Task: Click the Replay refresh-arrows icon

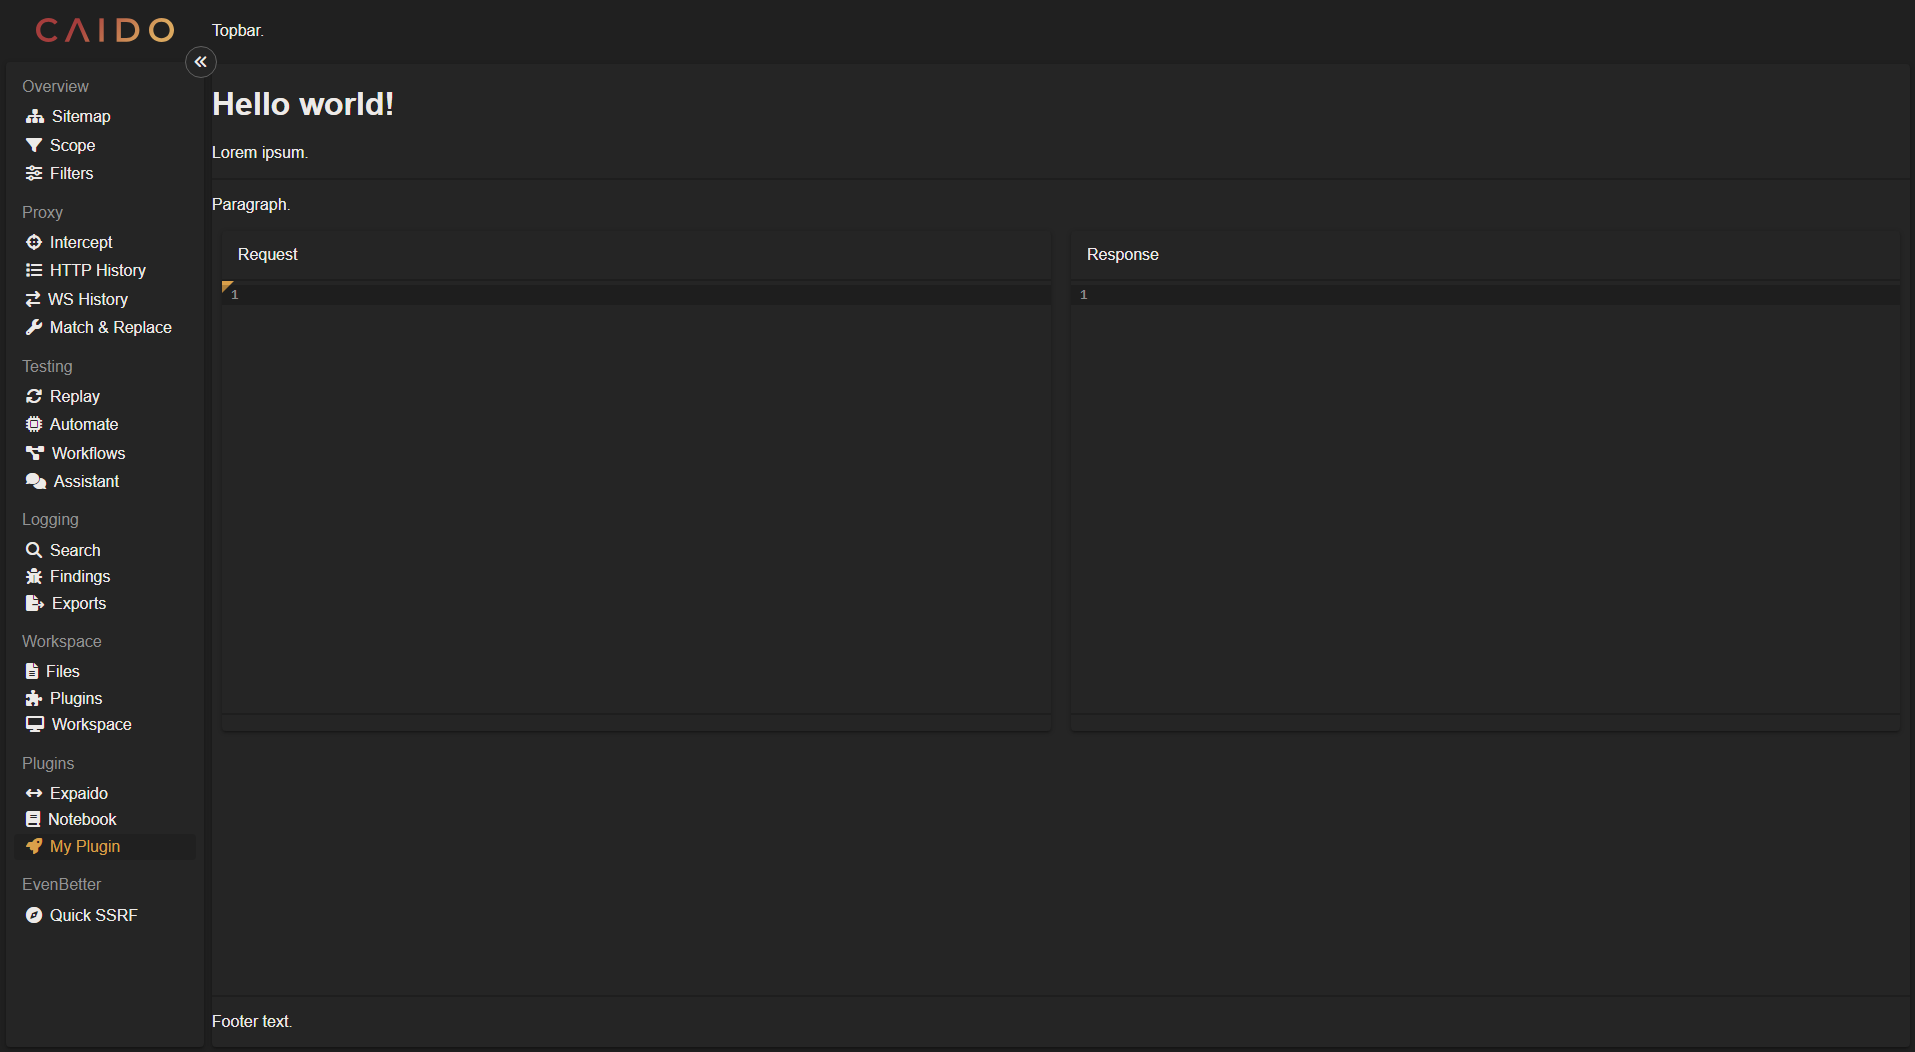Action: 34,397
